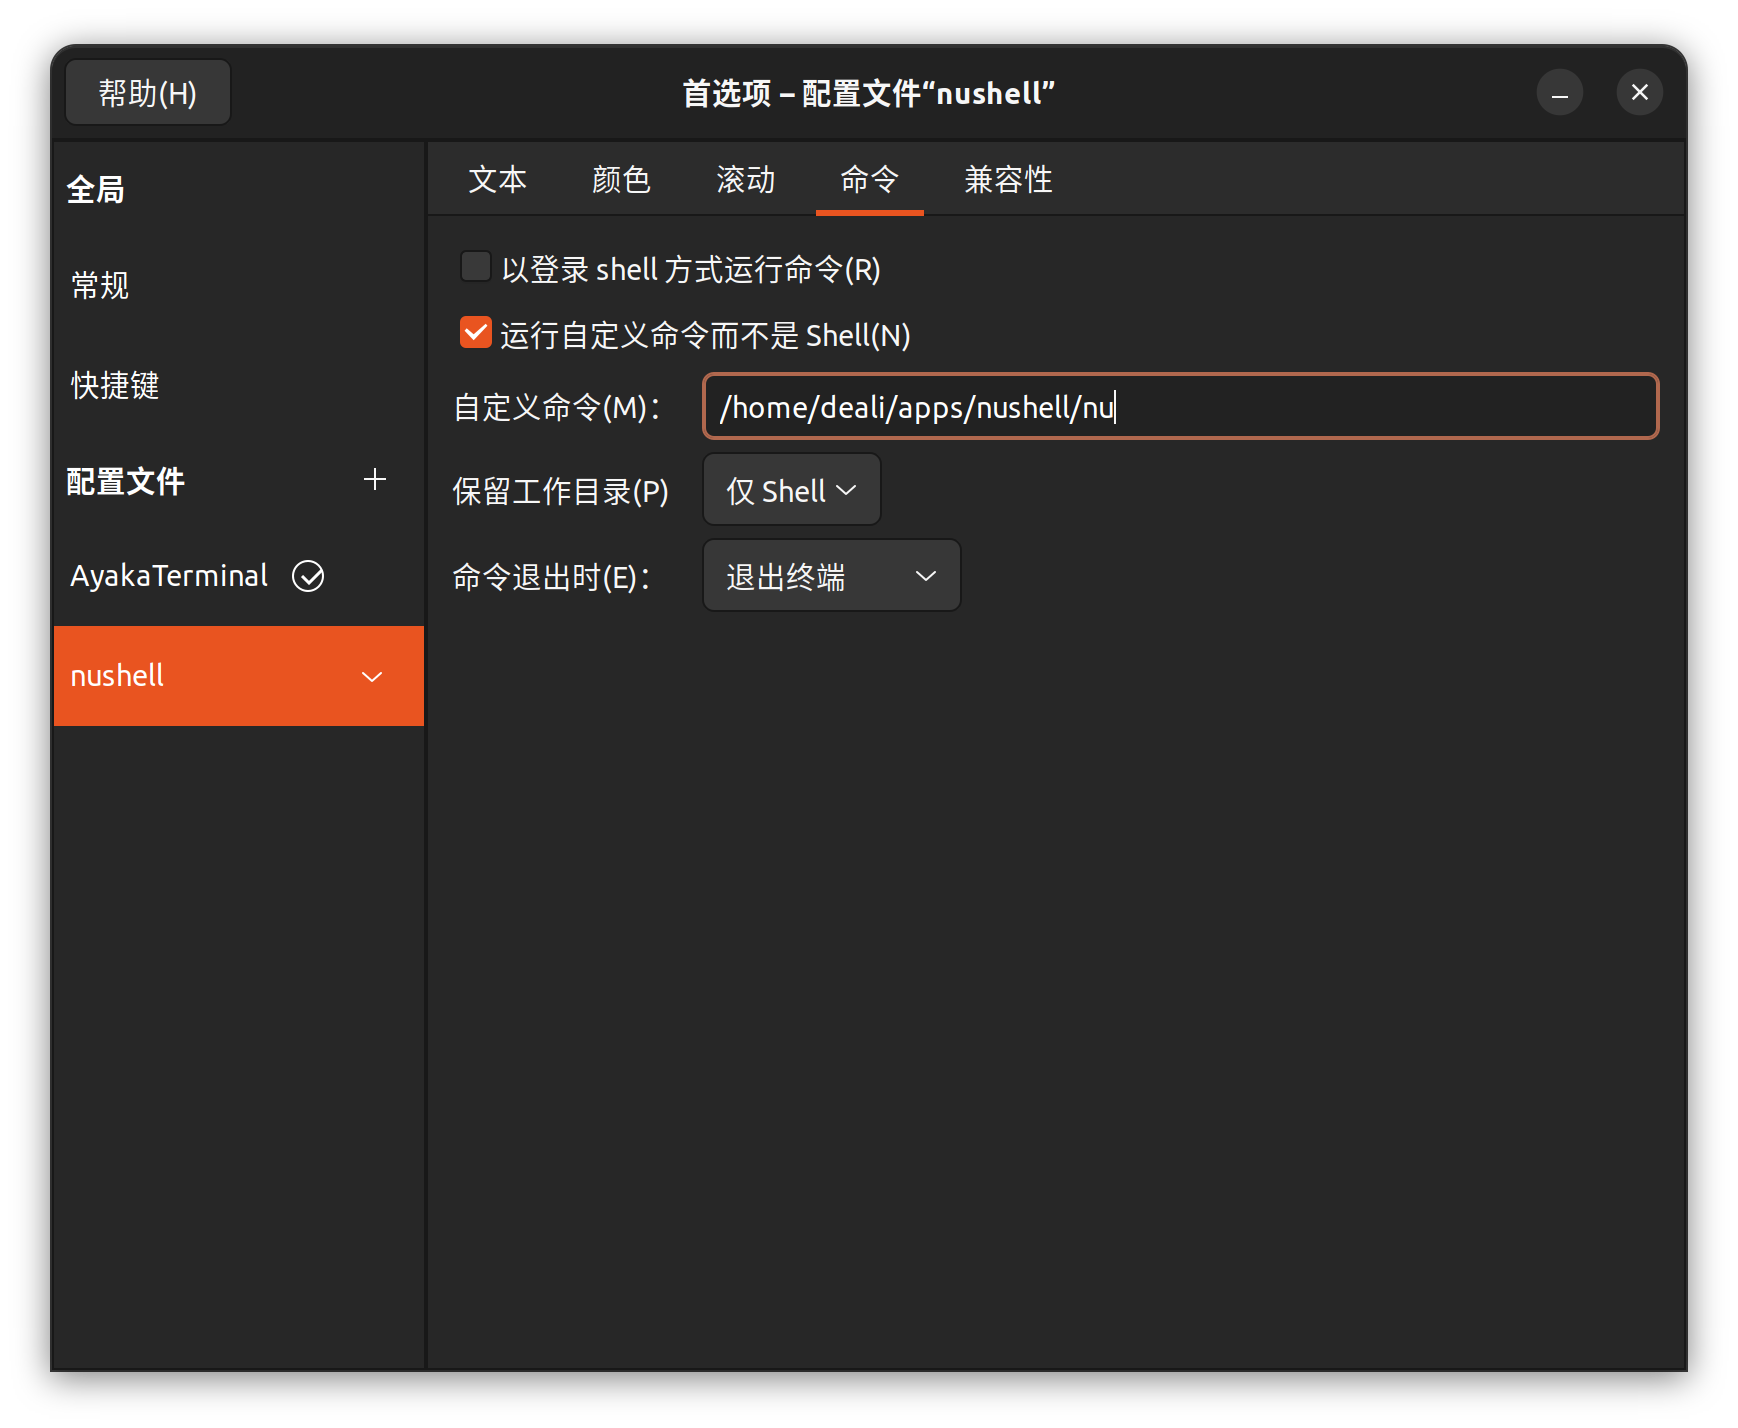Close the preferences window

(1639, 93)
